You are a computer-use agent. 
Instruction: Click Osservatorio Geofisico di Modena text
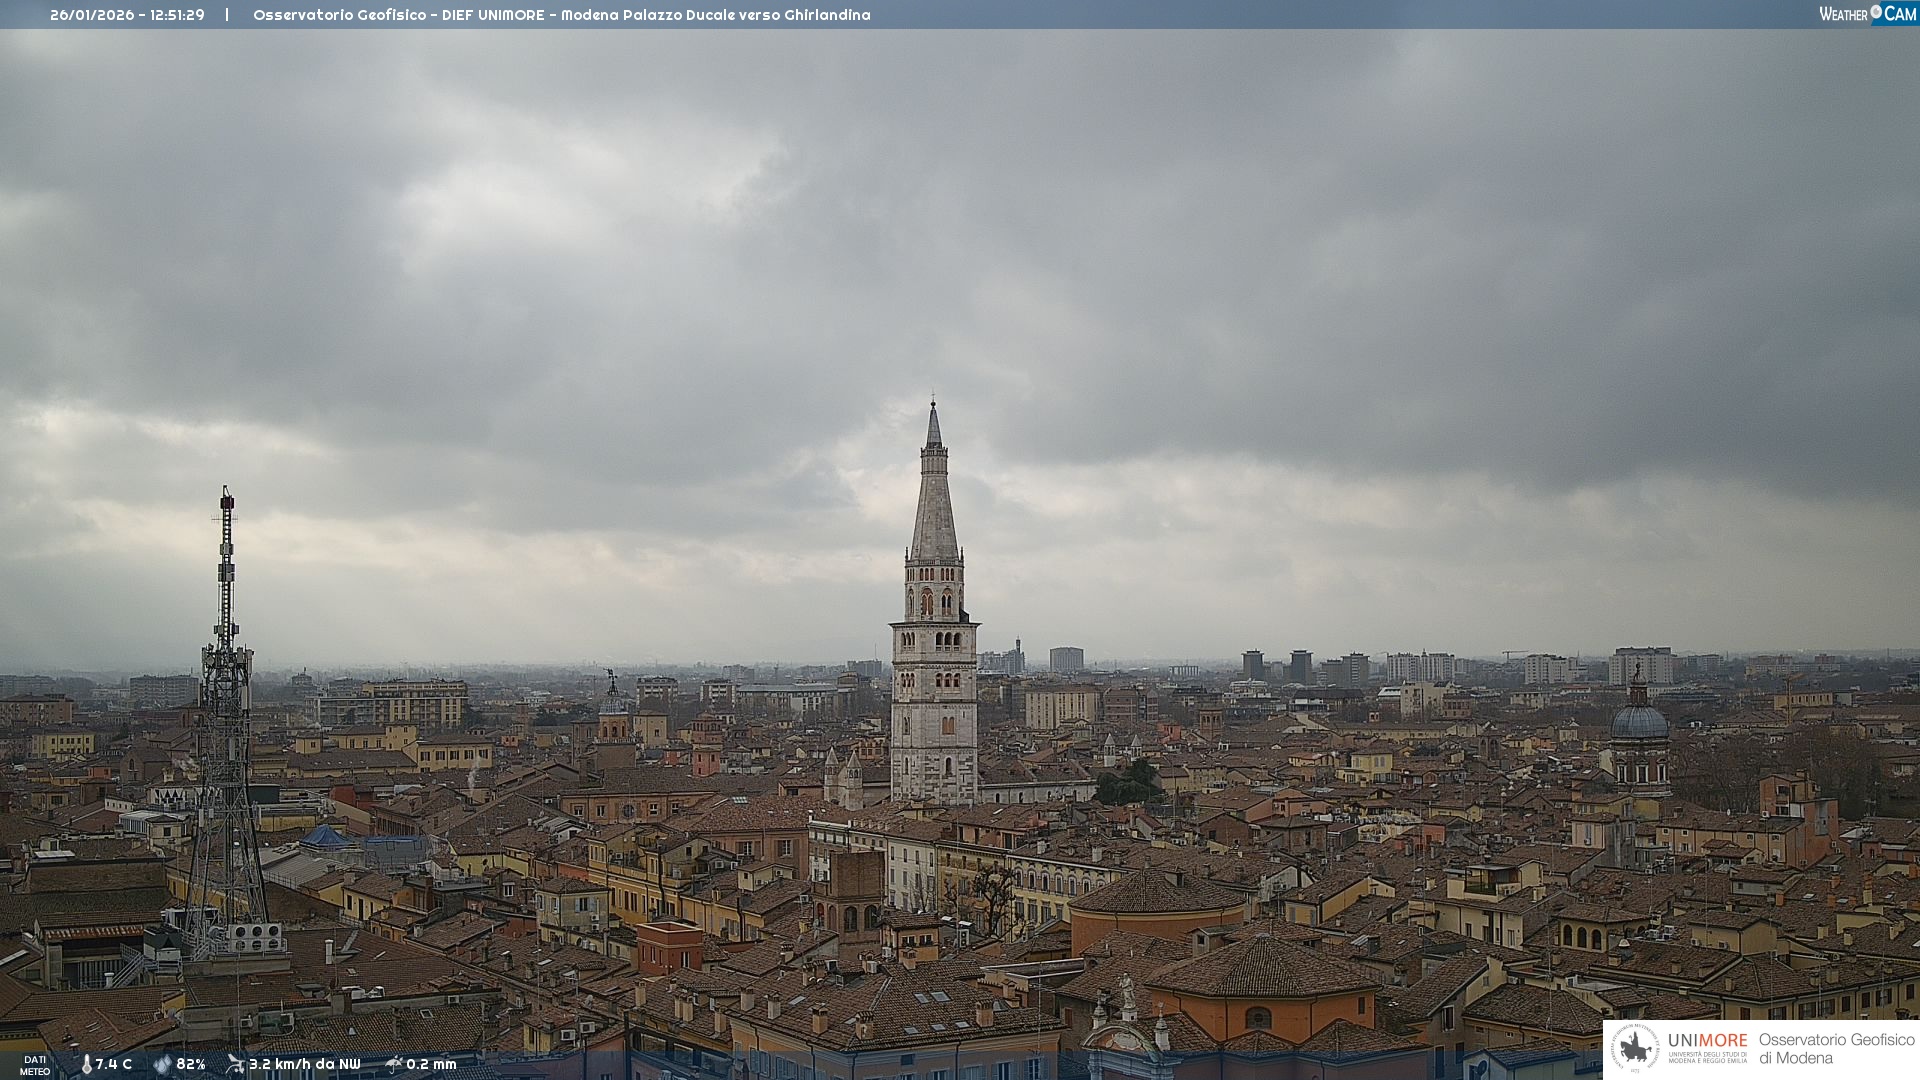point(1836,1049)
